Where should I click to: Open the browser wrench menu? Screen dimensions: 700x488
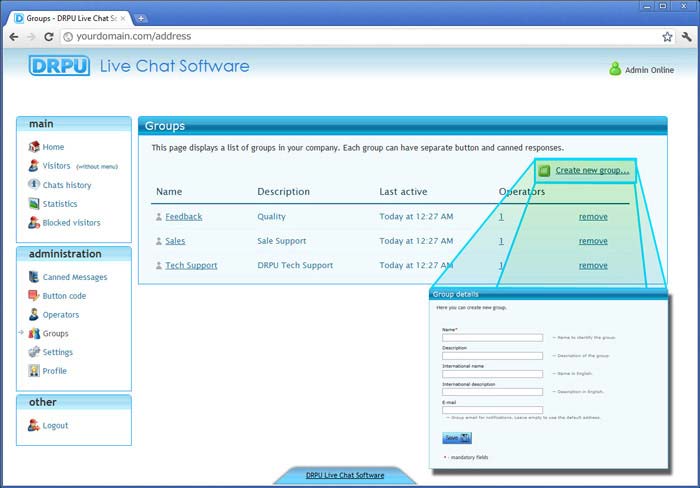pyautogui.click(x=687, y=37)
